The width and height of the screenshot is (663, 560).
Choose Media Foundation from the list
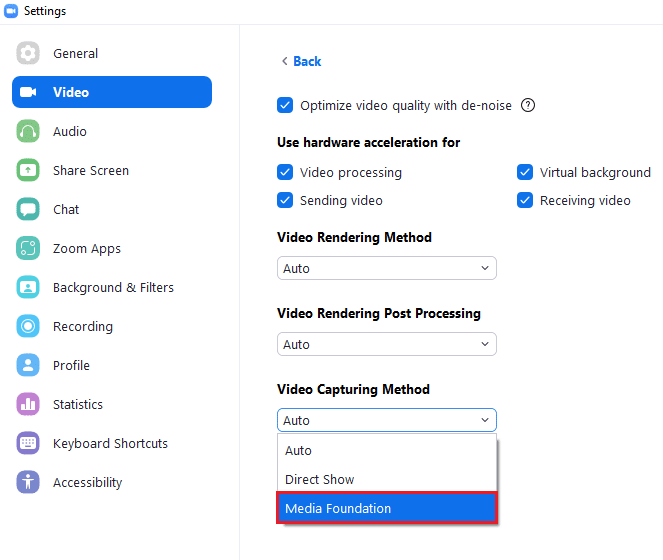pyautogui.click(x=386, y=508)
